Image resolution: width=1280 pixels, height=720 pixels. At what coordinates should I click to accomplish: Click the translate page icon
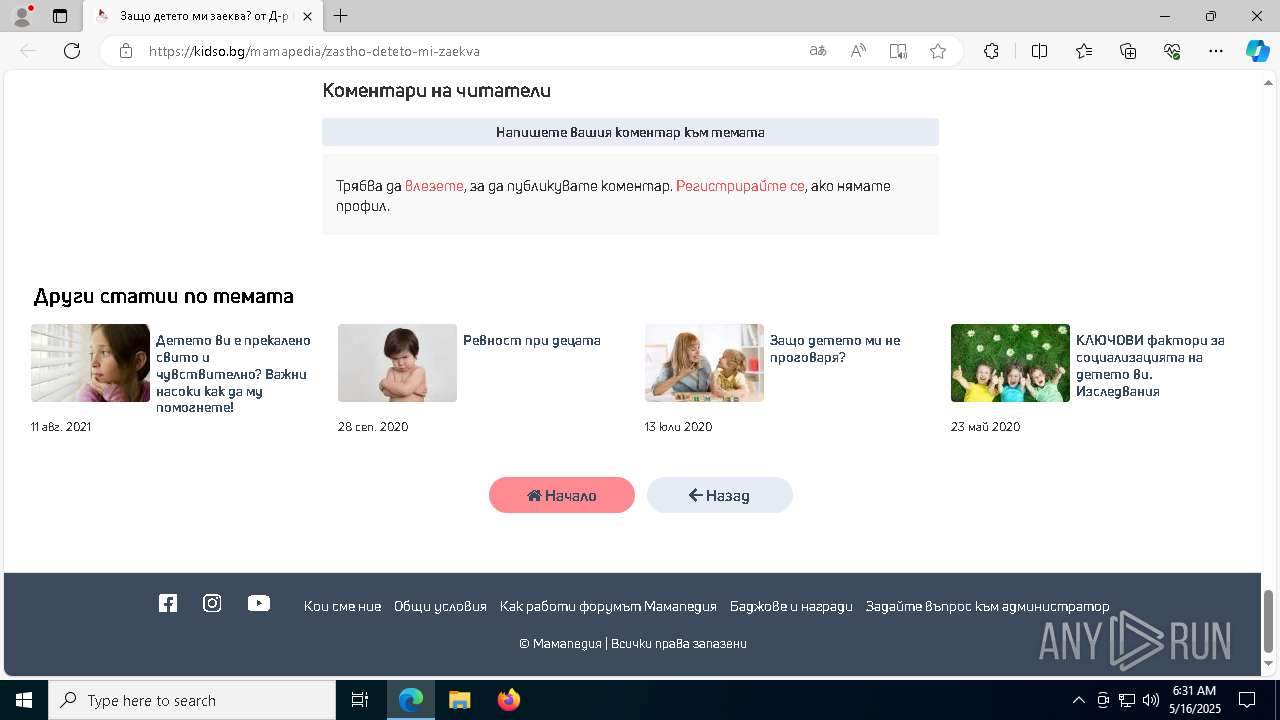pos(818,51)
